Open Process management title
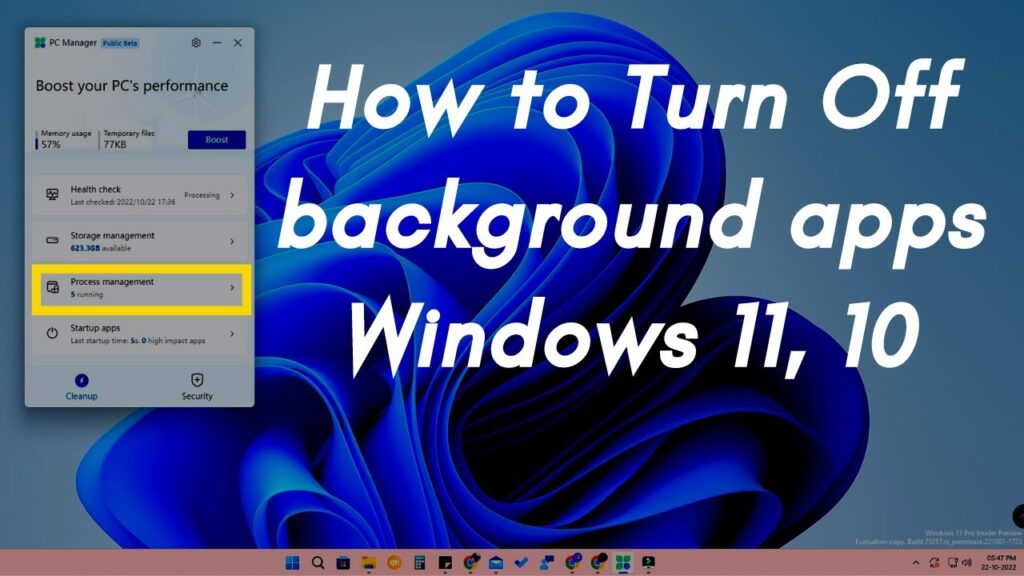1024x576 pixels. [112, 282]
